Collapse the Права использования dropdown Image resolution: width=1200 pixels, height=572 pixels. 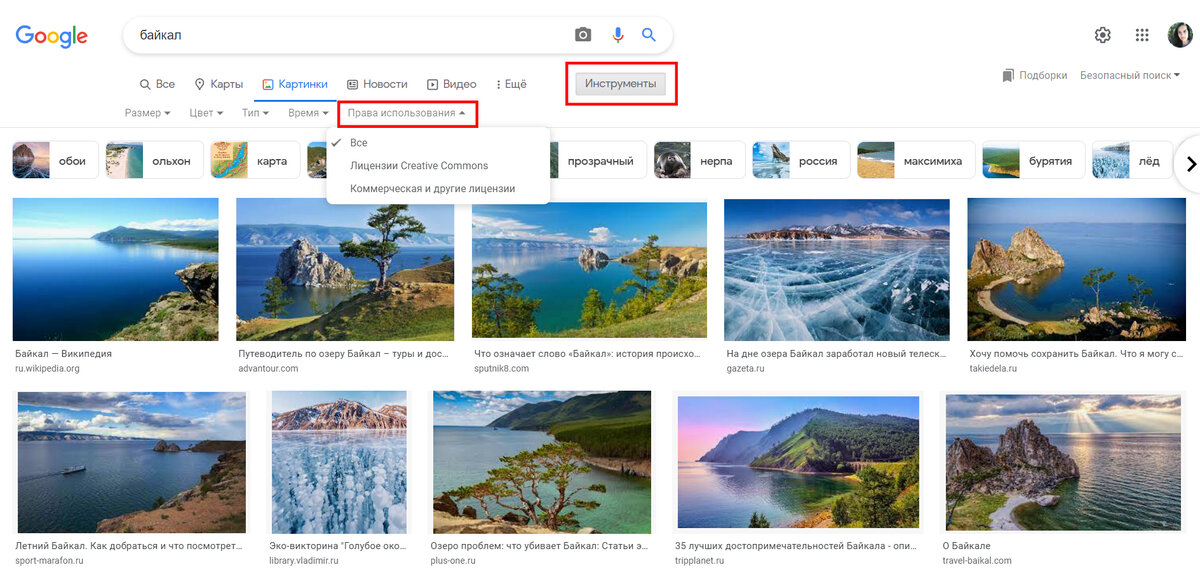click(x=406, y=113)
